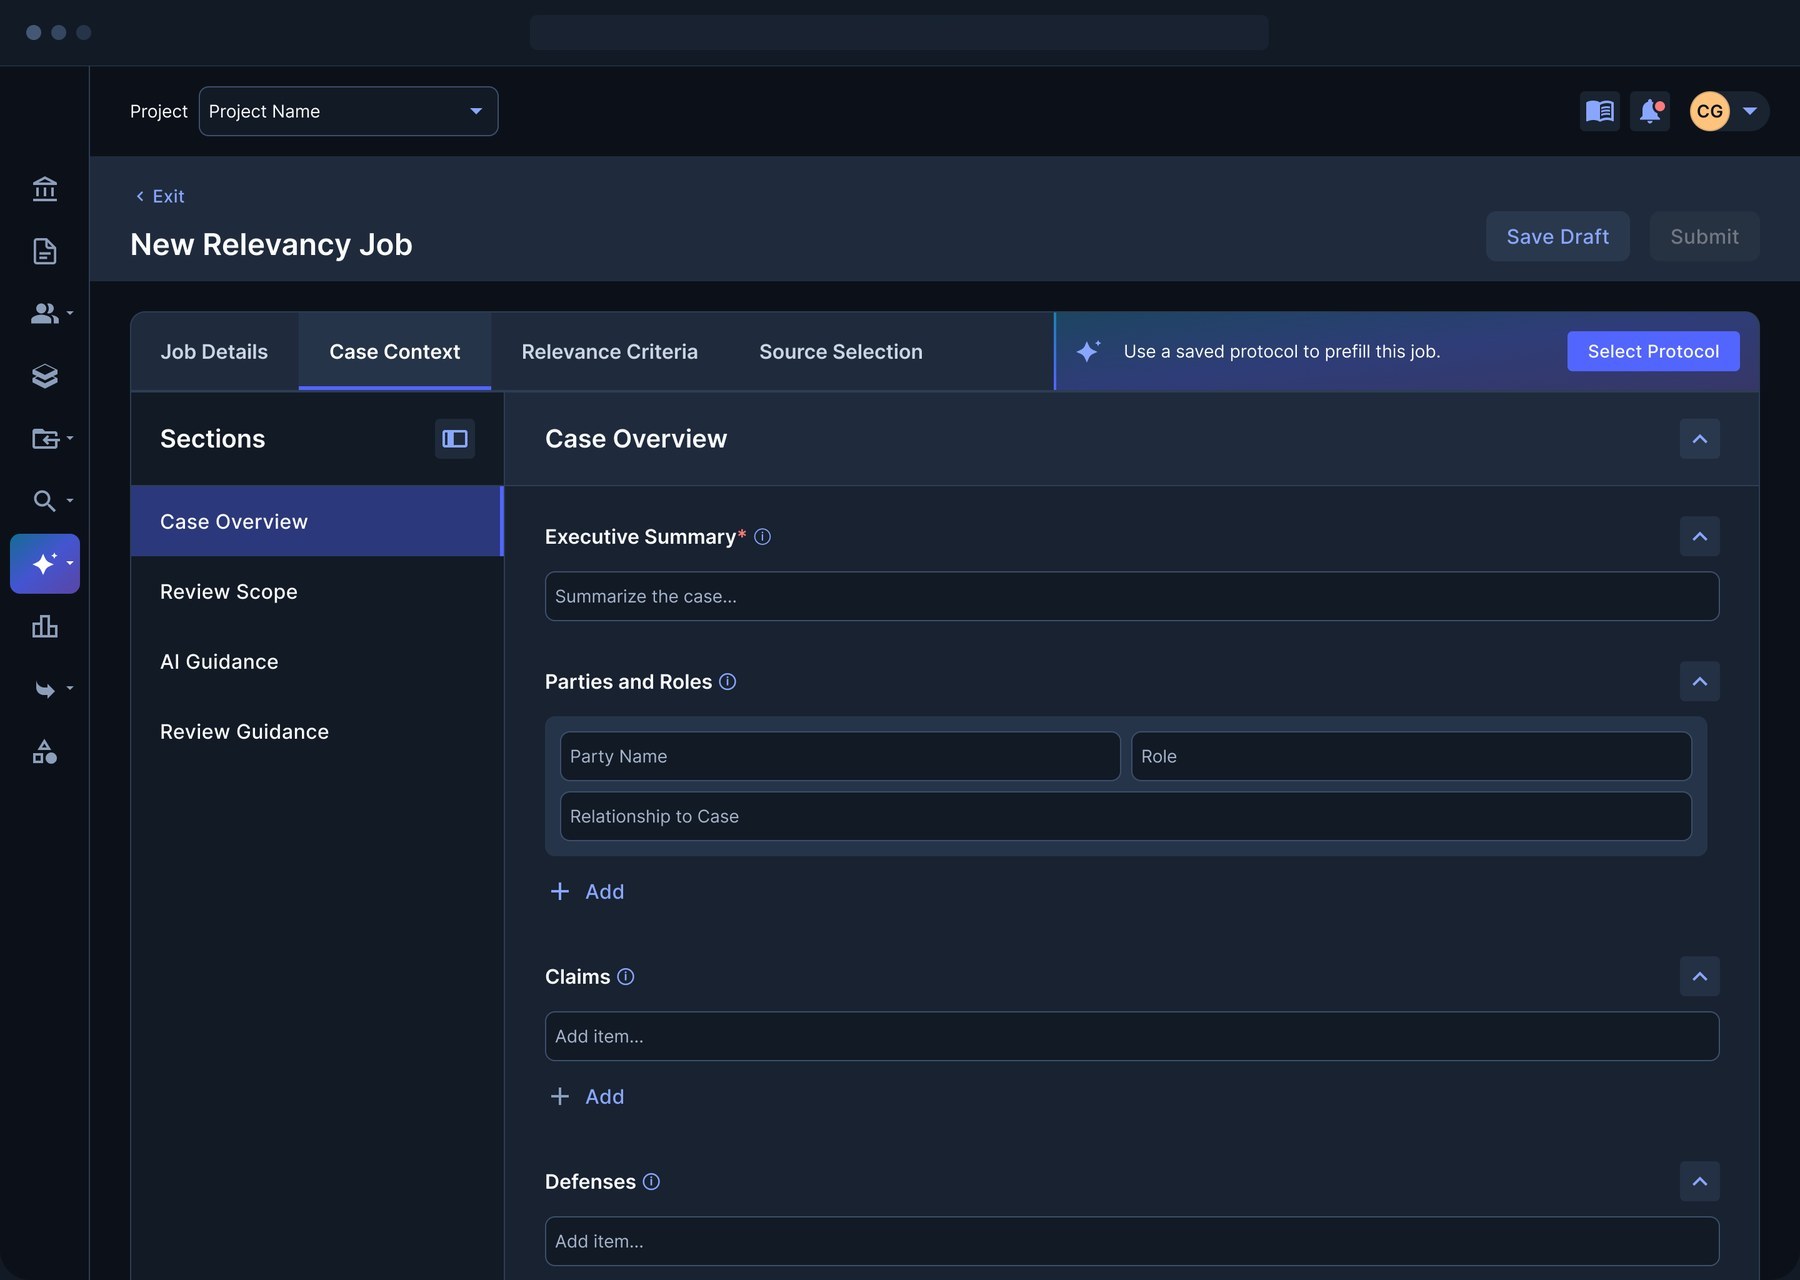The height and width of the screenshot is (1280, 1800).
Task: Click the Defenses info icon
Action: coord(651,1182)
